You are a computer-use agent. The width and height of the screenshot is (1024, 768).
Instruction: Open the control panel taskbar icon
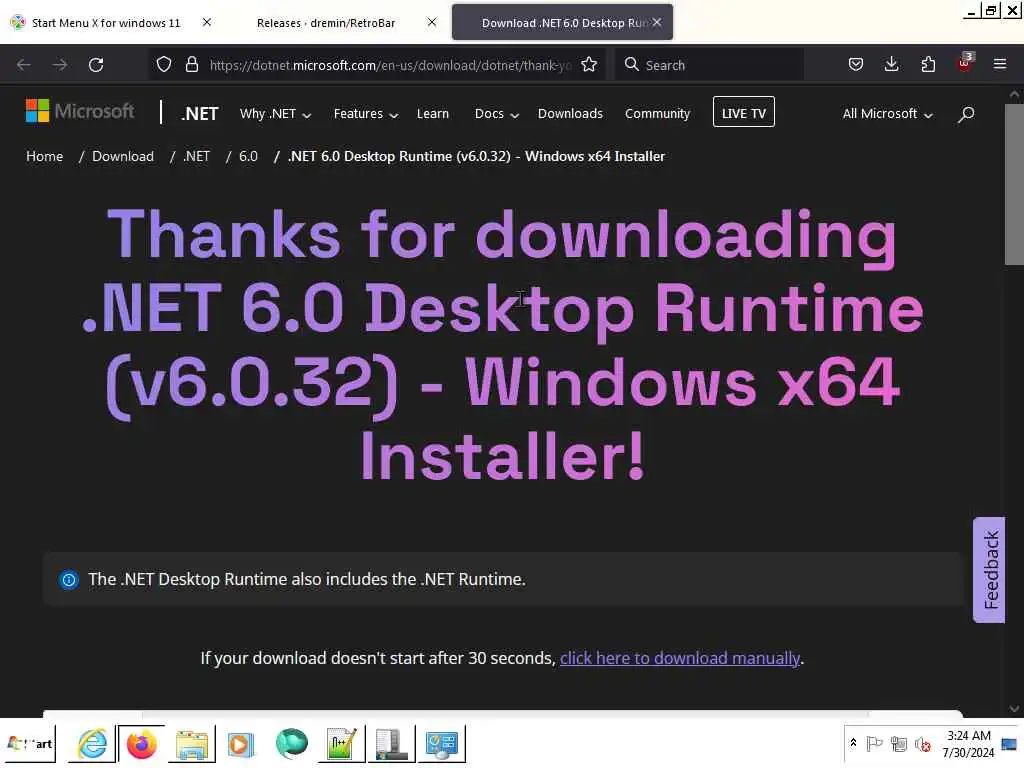pos(441,744)
